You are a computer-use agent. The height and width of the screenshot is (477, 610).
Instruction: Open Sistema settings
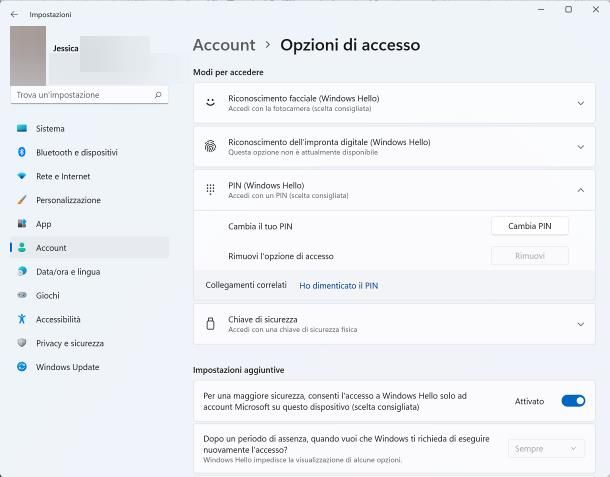[x=90, y=128]
